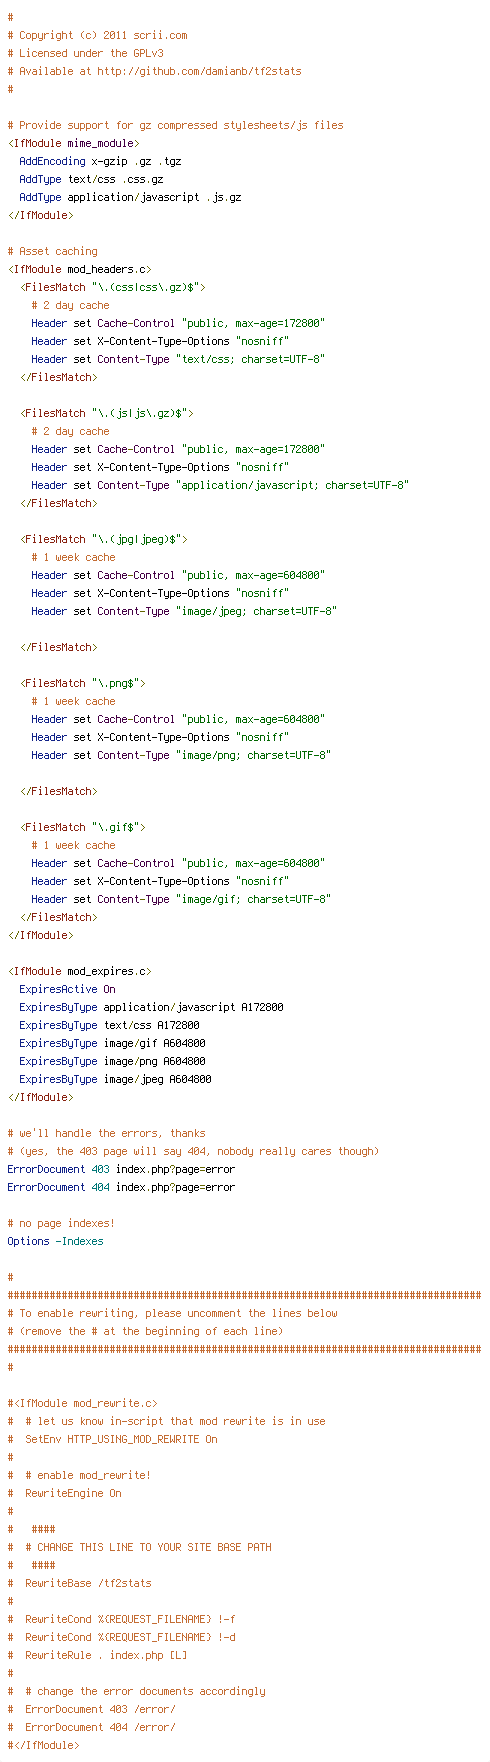Click the RewriteCond line ending in "!-d"

[x=121, y=1637]
